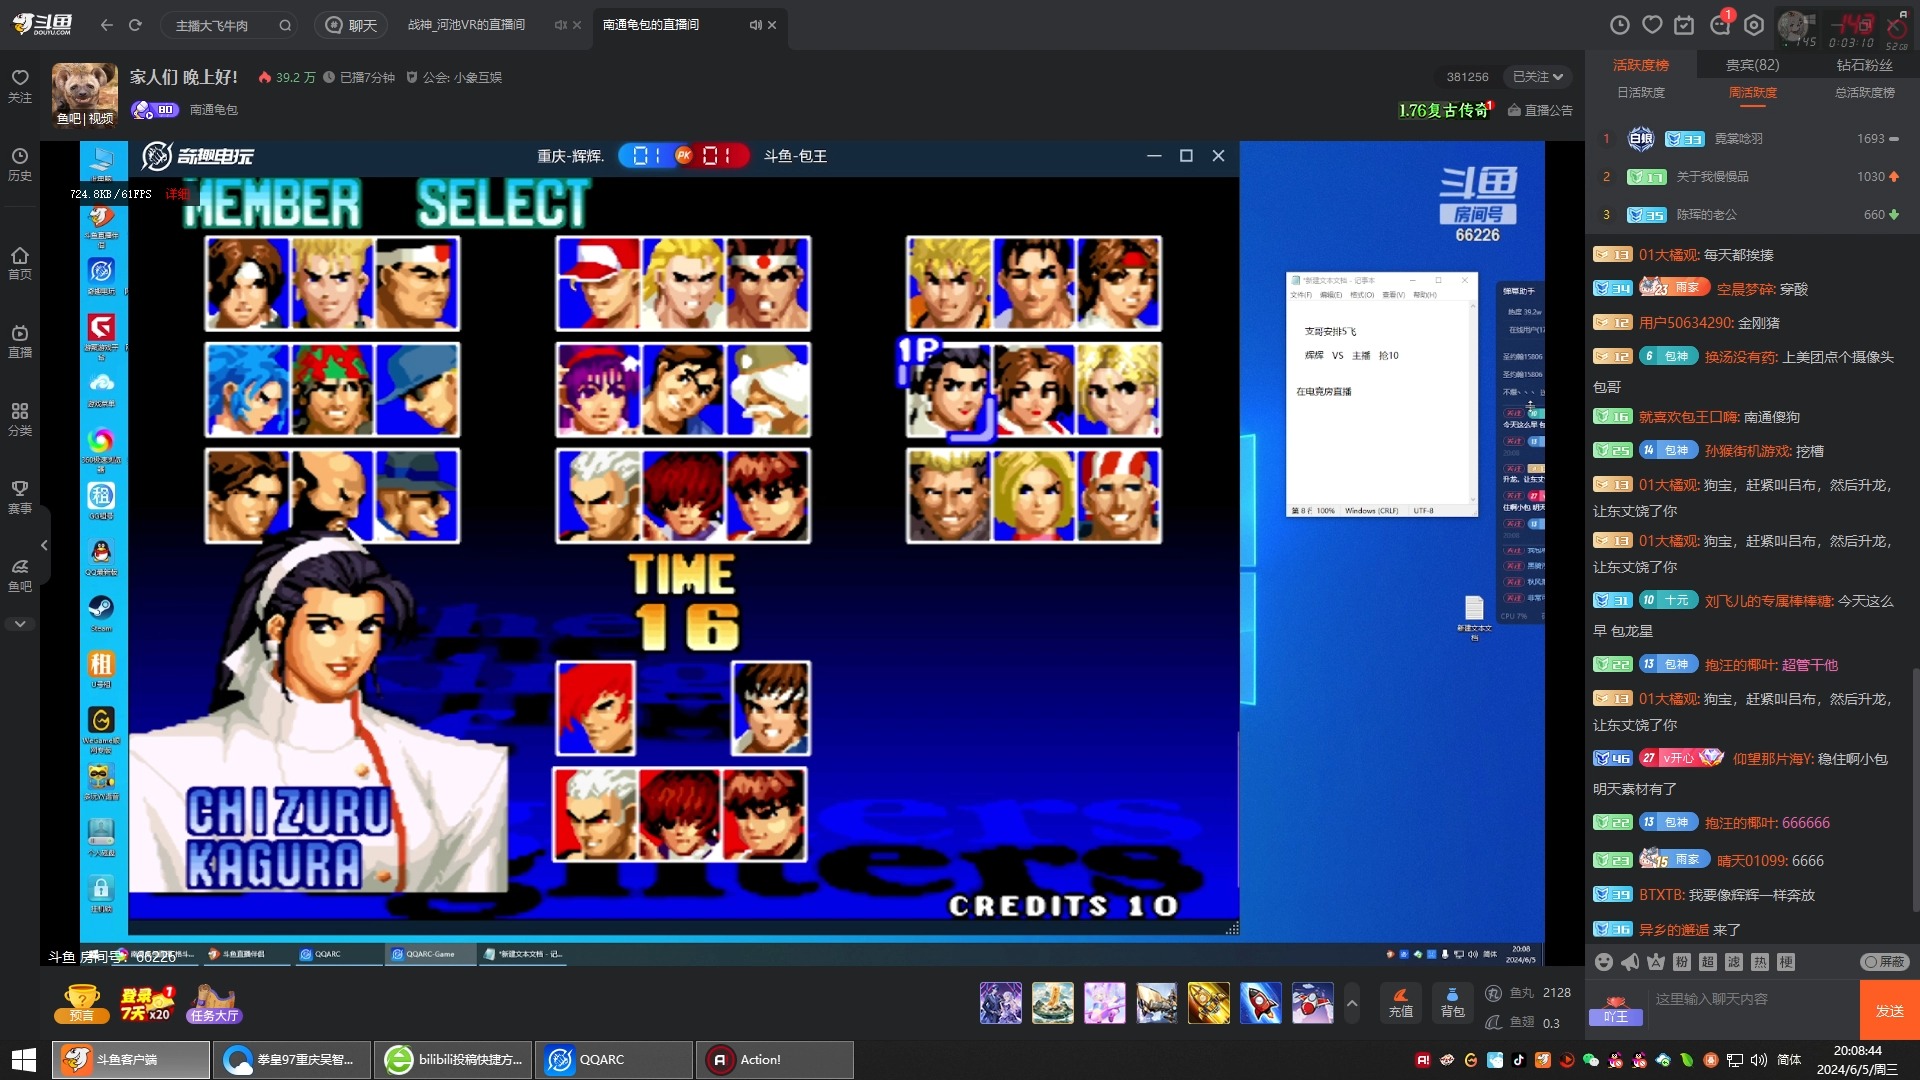Focus the 主播大飞牛肉 search field
The image size is (1920, 1080).
coord(220,25)
